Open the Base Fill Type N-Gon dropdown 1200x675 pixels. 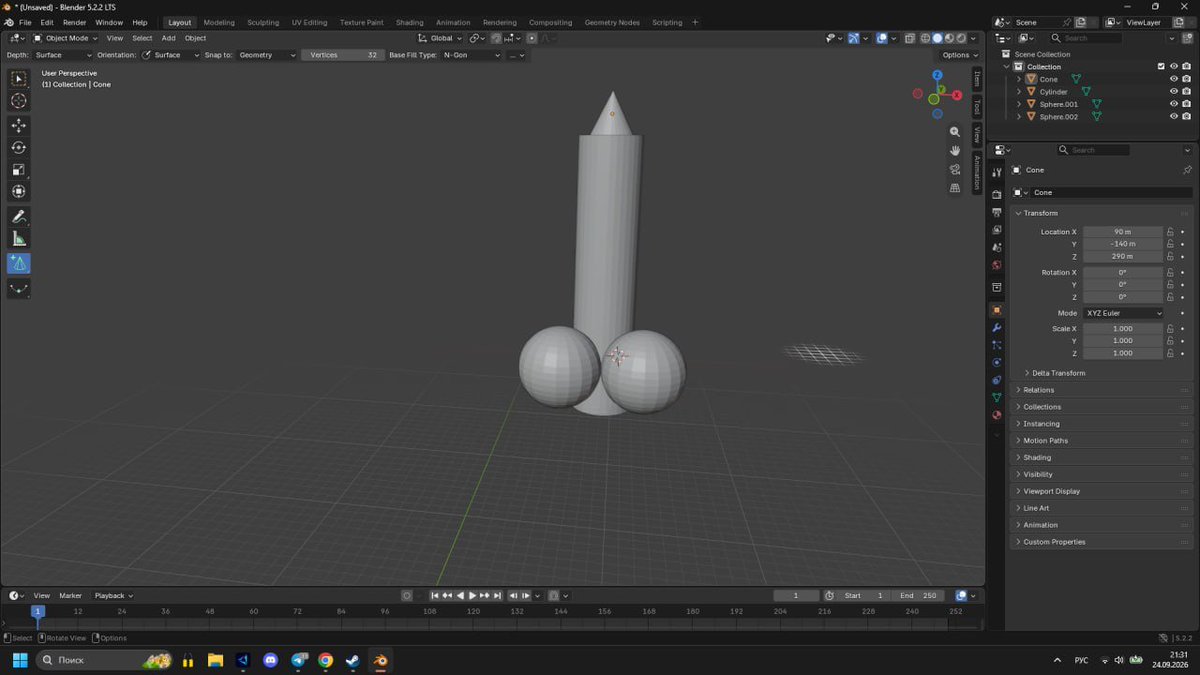472,55
